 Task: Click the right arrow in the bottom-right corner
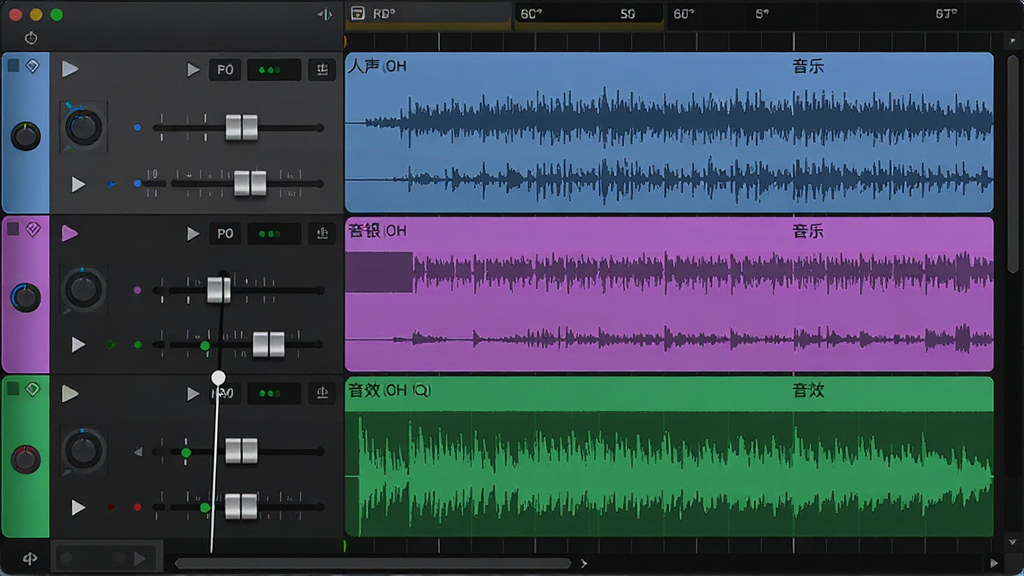point(994,563)
